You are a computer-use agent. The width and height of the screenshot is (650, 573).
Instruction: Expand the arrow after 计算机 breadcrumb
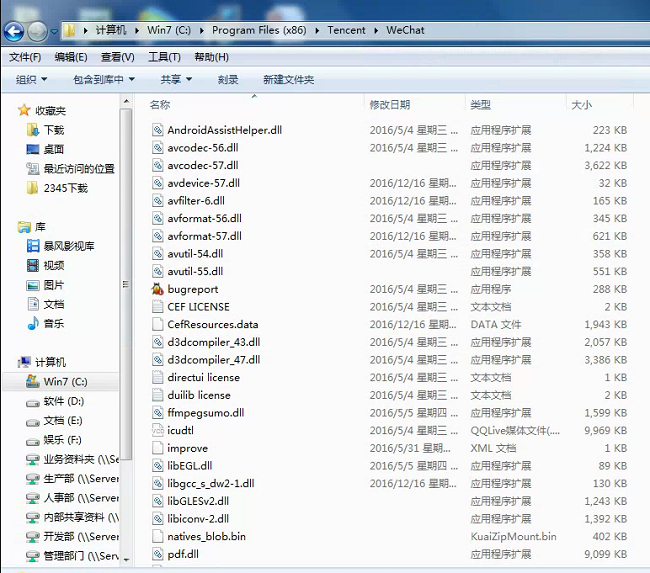point(137,31)
